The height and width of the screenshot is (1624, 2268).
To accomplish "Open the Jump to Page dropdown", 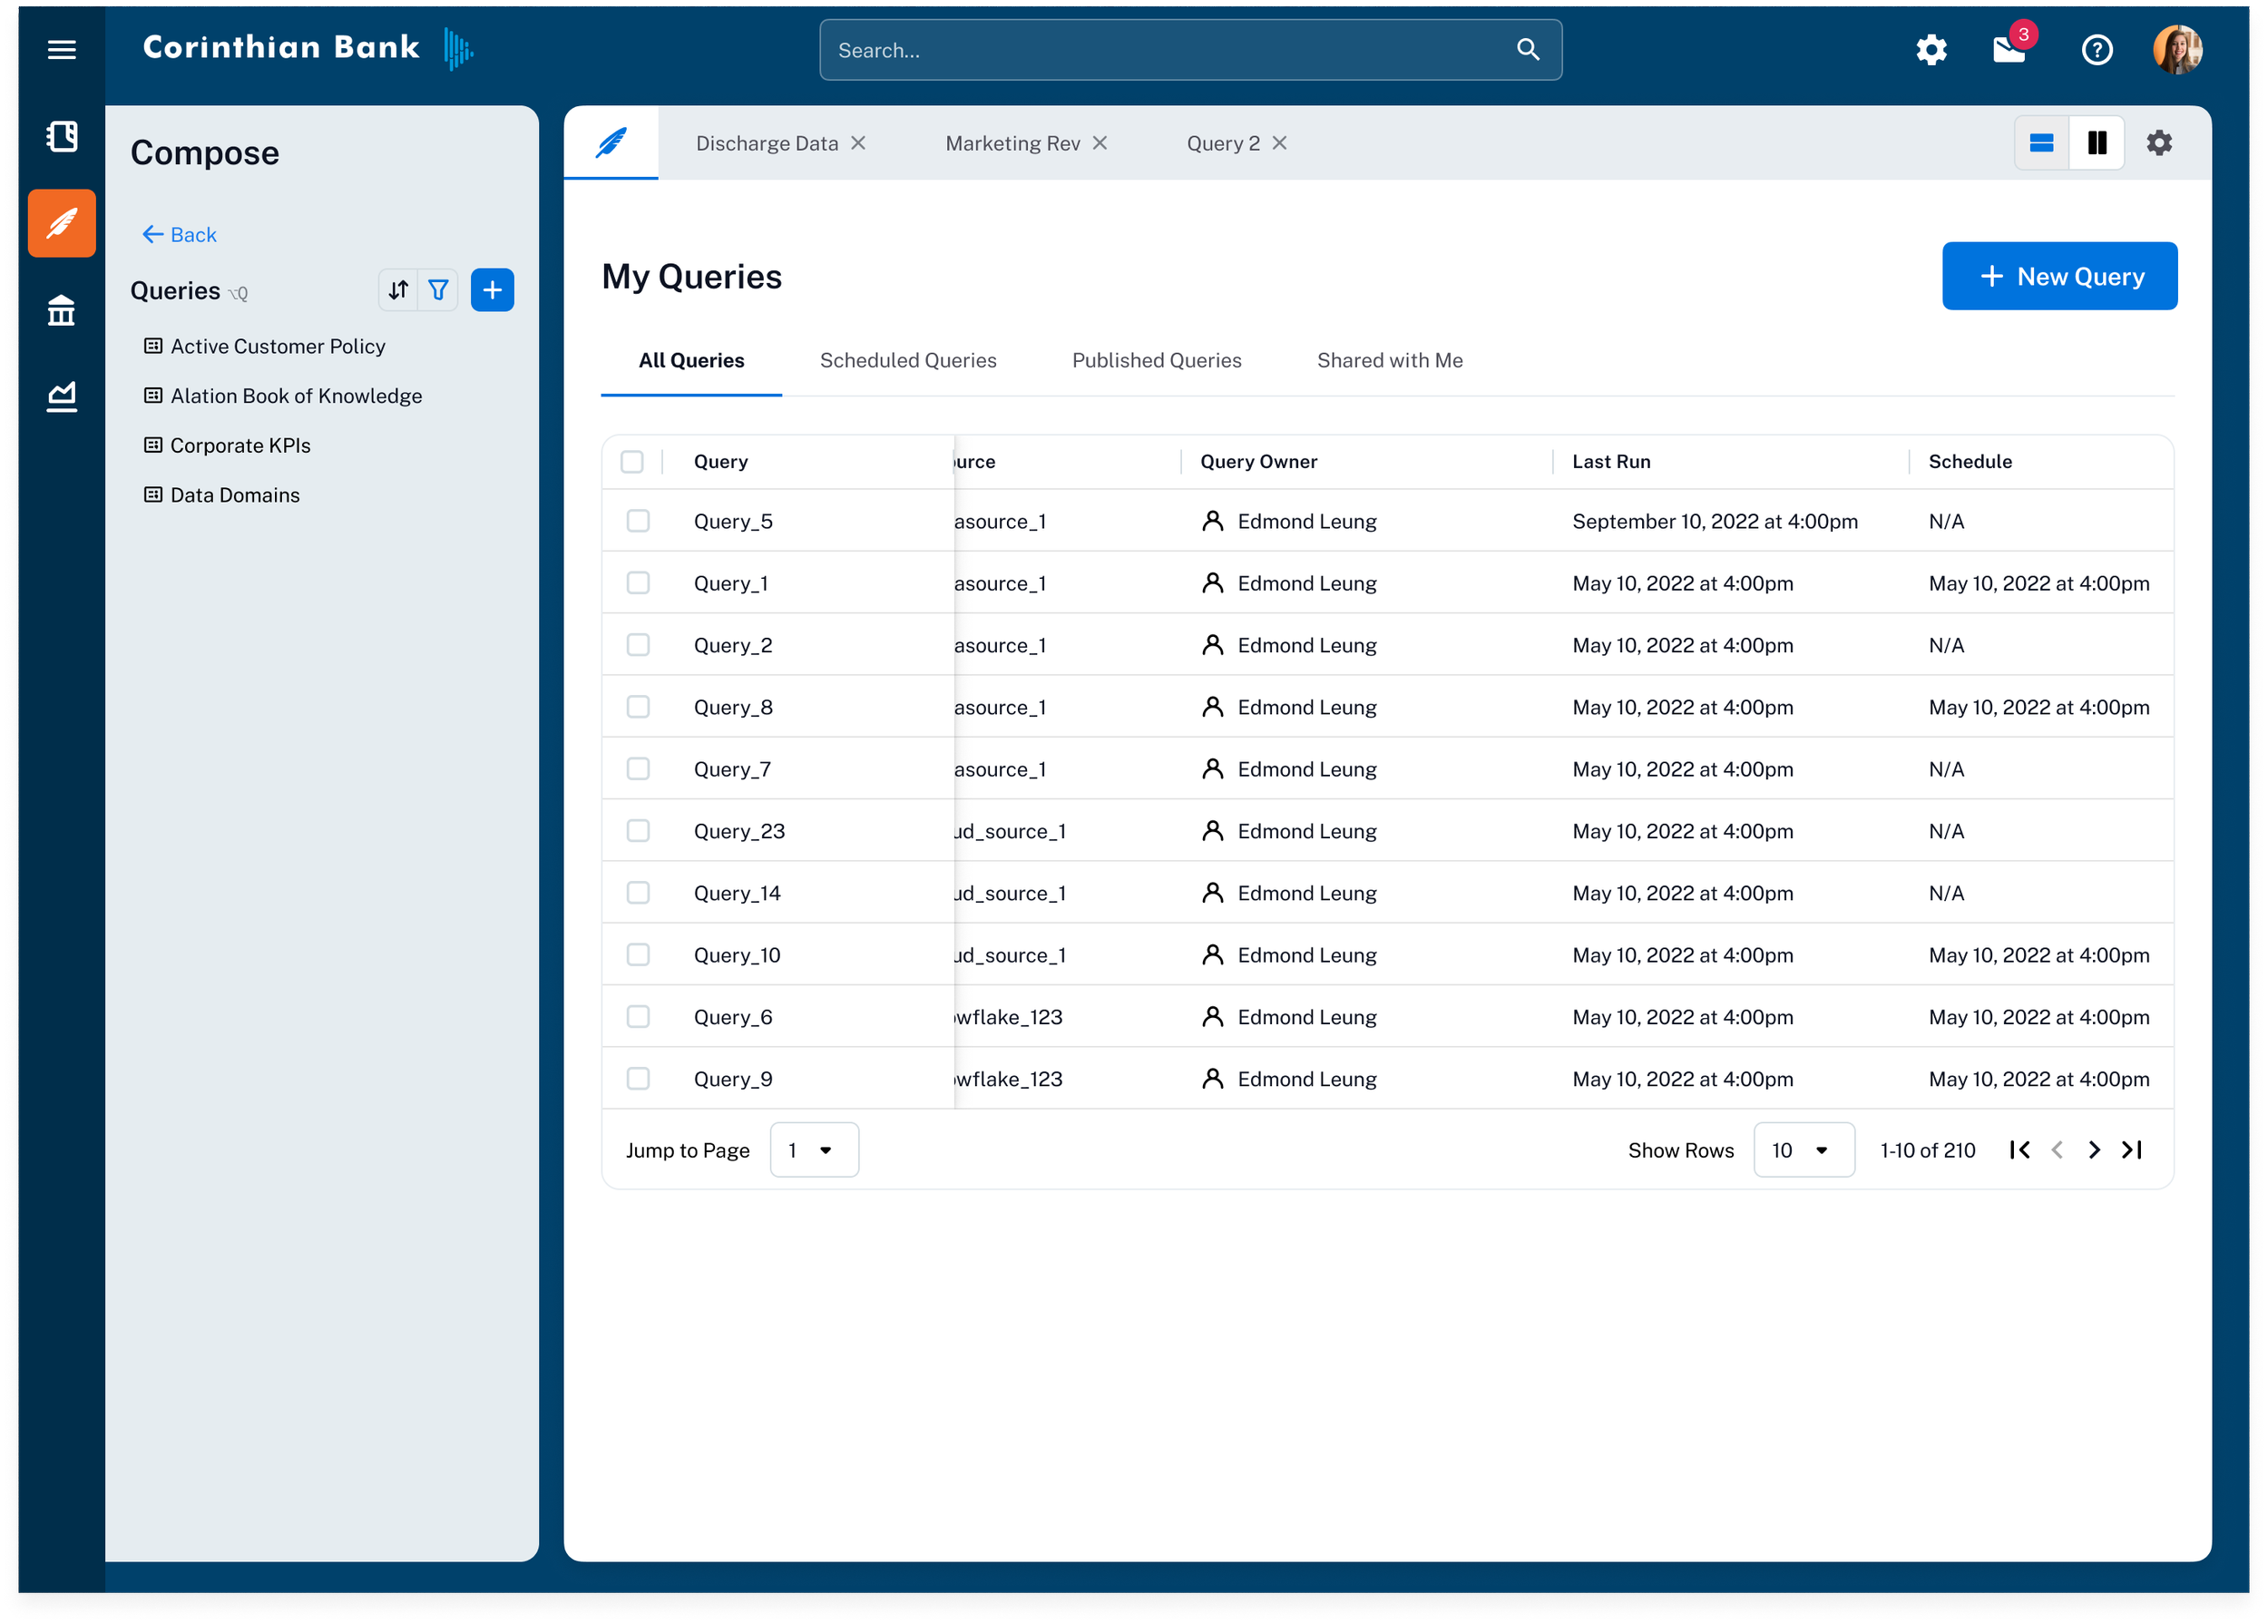I will pyautogui.click(x=813, y=1150).
